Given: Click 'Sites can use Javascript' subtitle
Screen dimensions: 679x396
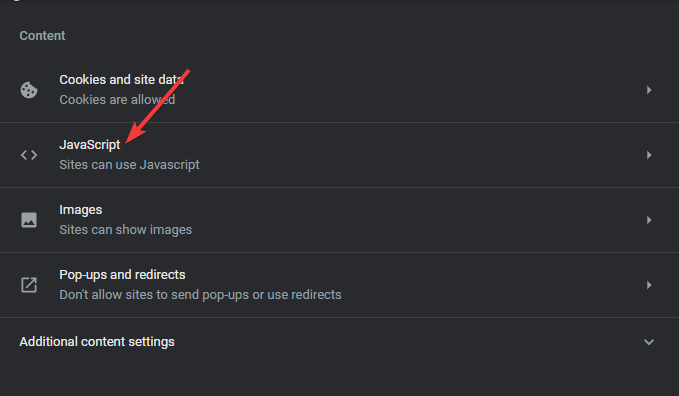Looking at the screenshot, I should pyautogui.click(x=129, y=165).
